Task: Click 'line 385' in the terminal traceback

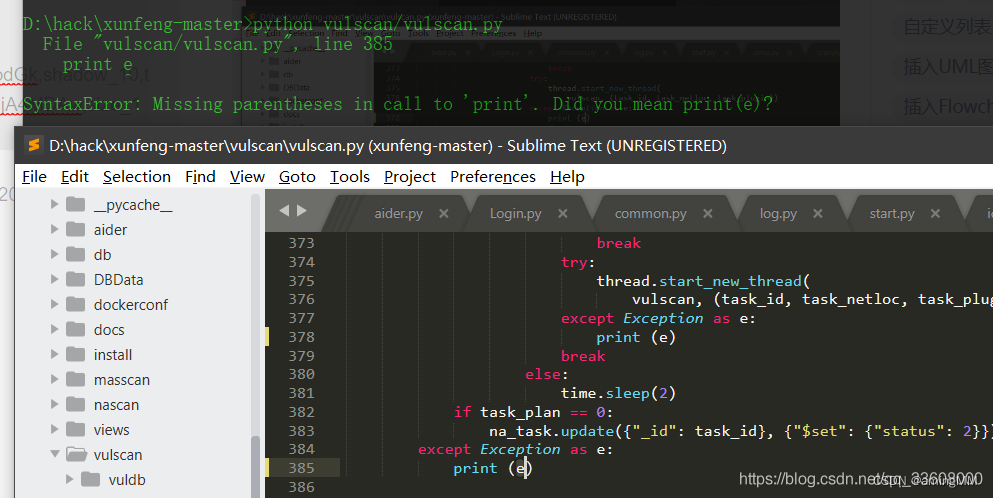Action: click(x=353, y=44)
